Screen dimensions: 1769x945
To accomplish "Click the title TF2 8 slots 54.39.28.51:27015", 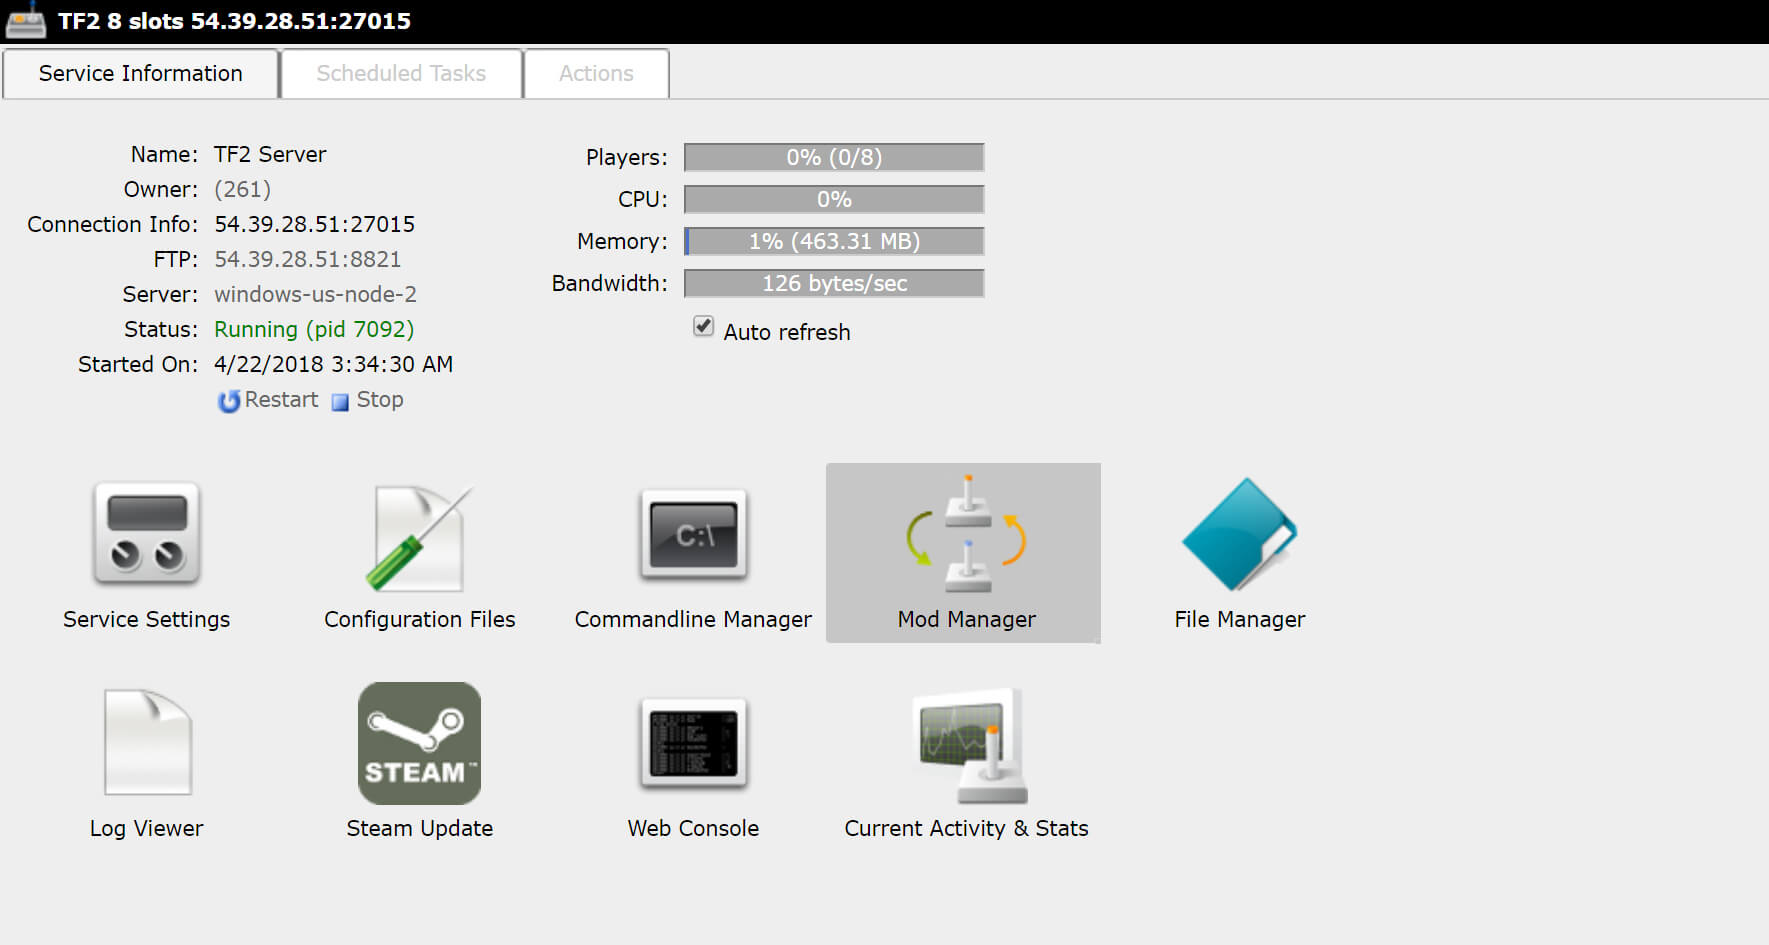I will [x=234, y=21].
